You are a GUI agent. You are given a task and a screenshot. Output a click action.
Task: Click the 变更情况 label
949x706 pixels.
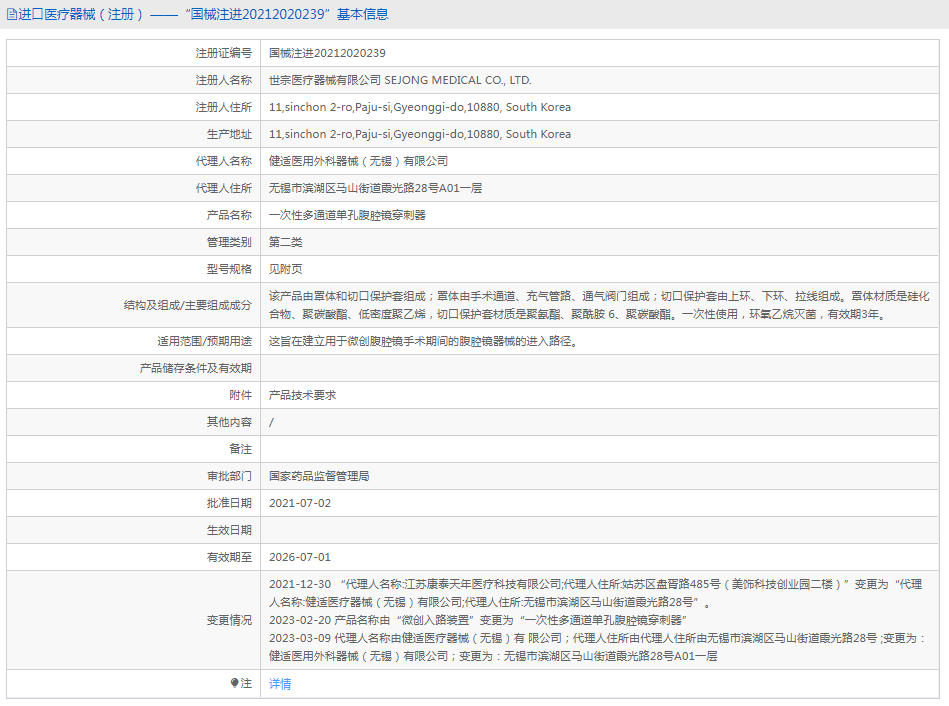coord(229,620)
